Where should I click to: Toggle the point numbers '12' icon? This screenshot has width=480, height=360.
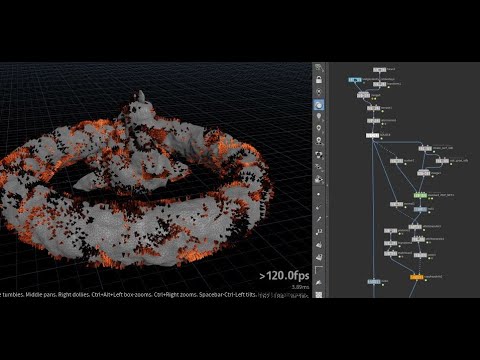pos(319,231)
